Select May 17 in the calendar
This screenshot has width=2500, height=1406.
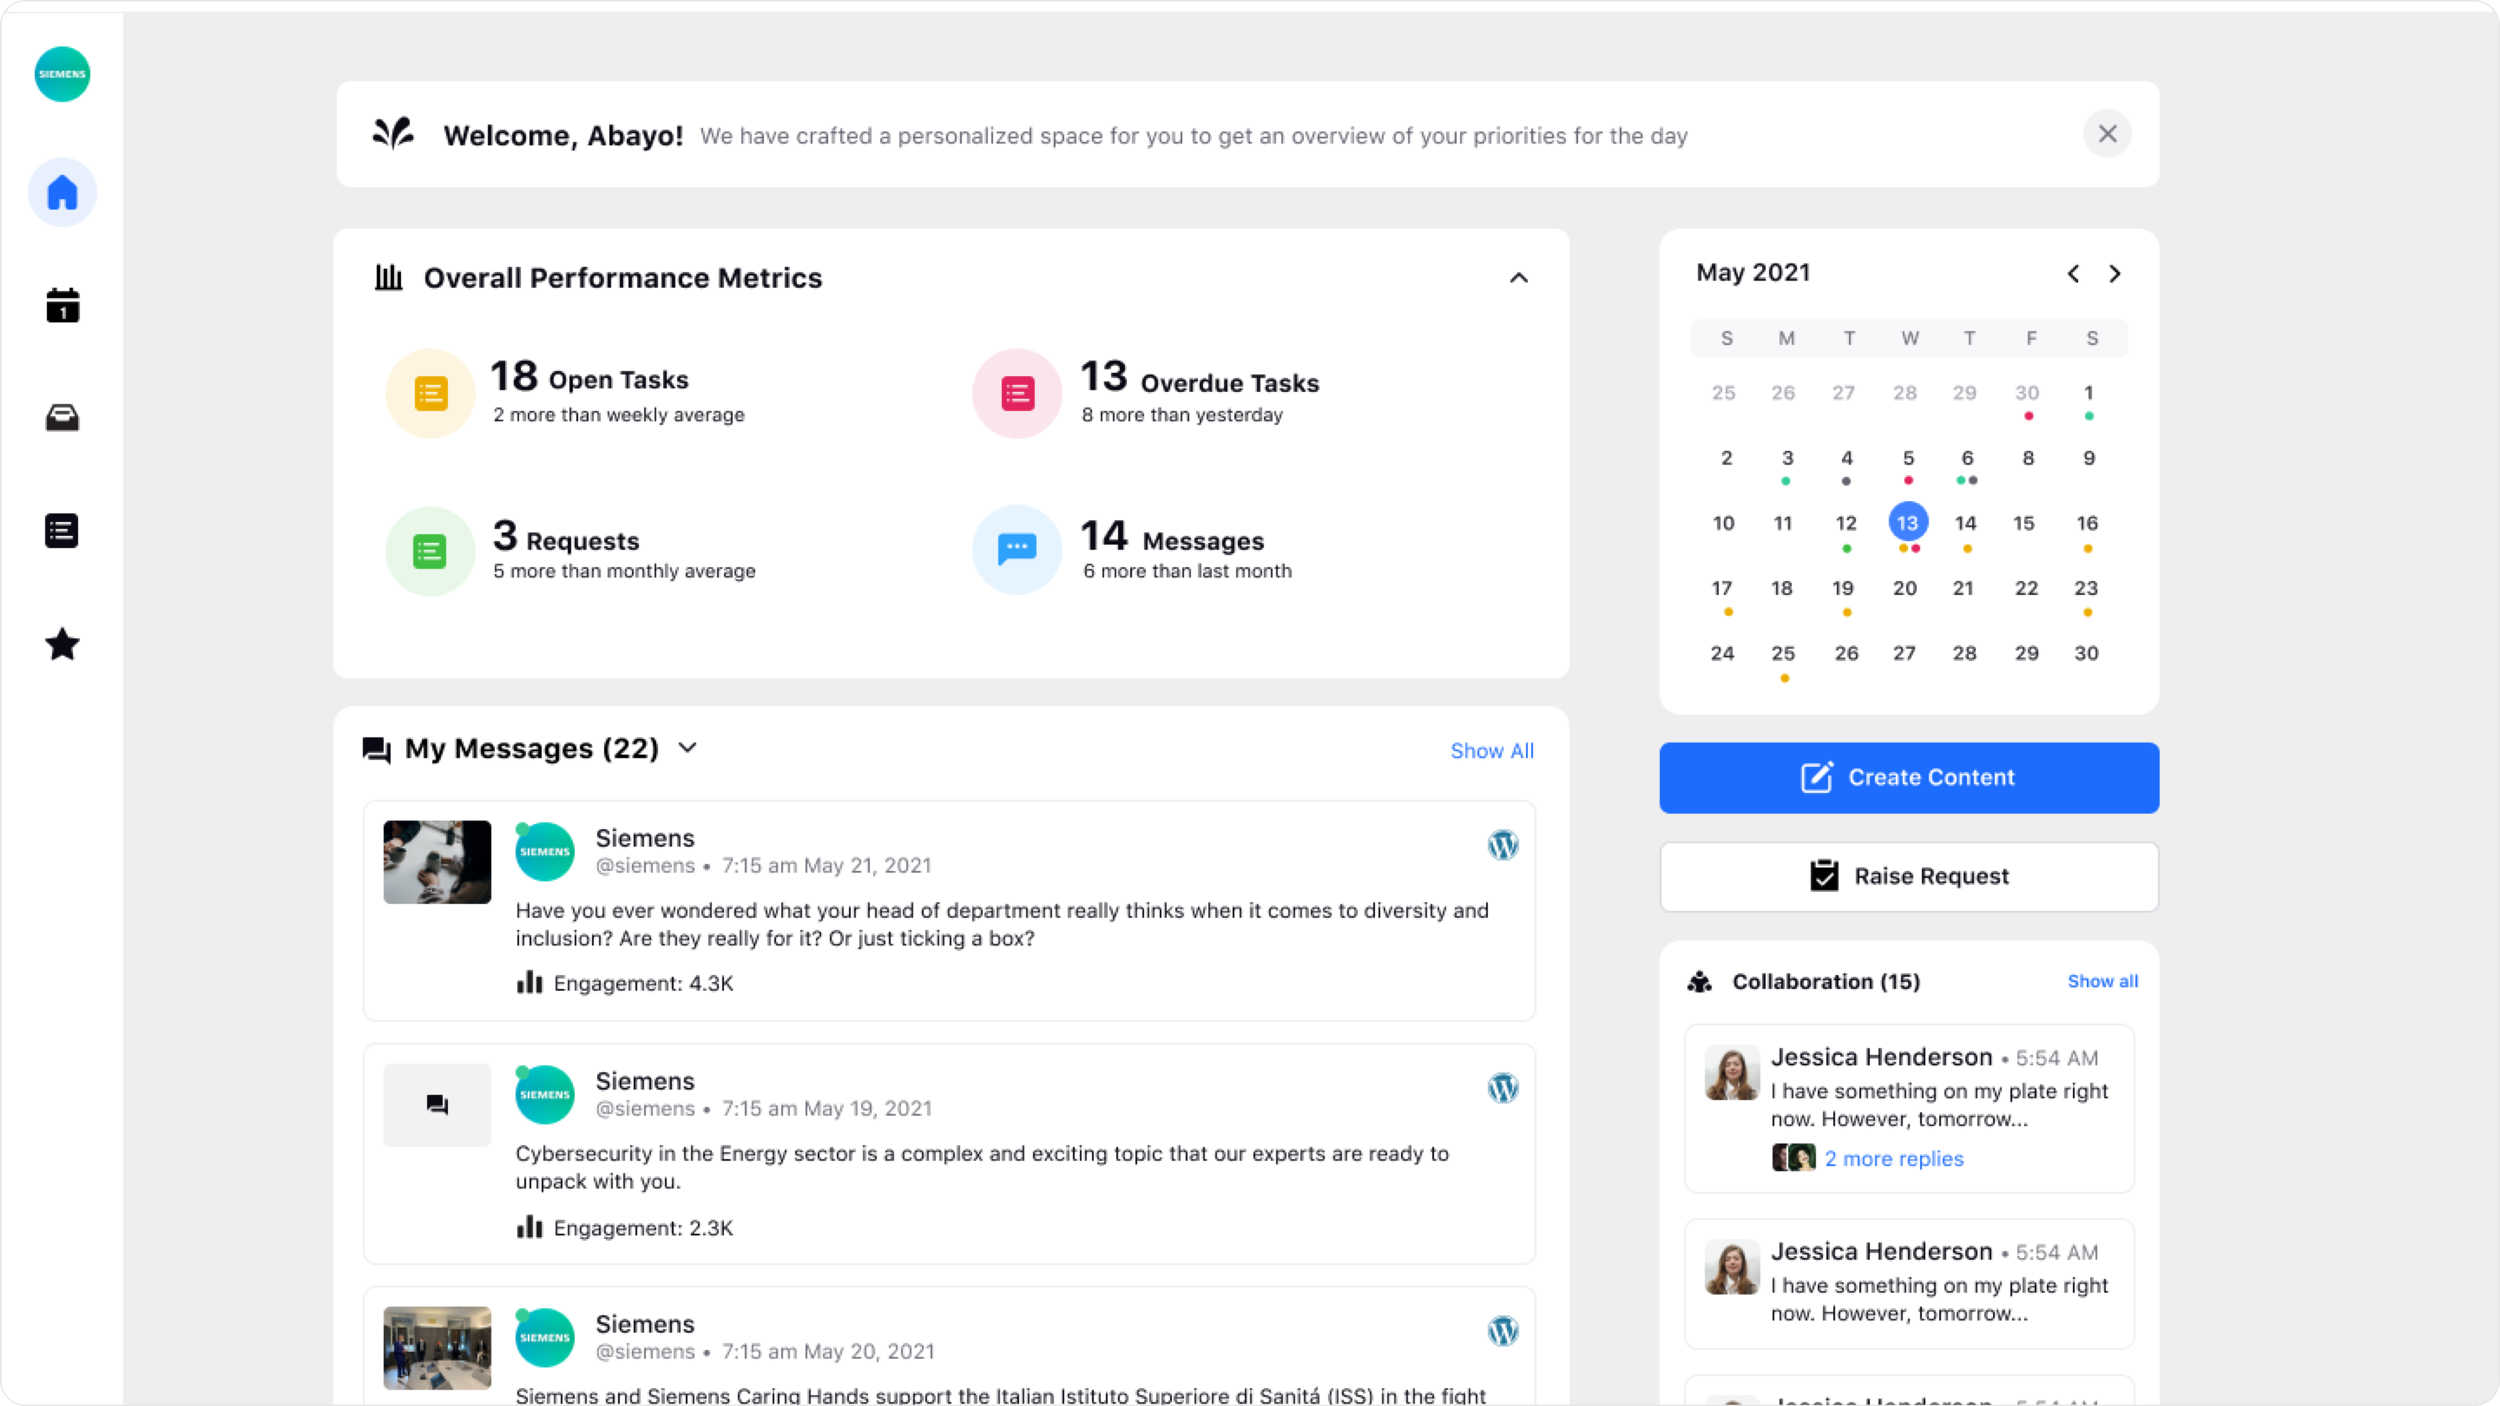(x=1722, y=589)
